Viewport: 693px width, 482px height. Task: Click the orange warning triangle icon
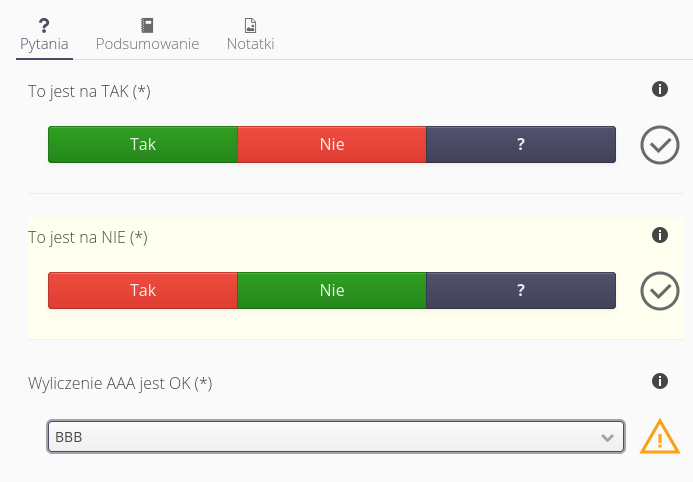(660, 437)
